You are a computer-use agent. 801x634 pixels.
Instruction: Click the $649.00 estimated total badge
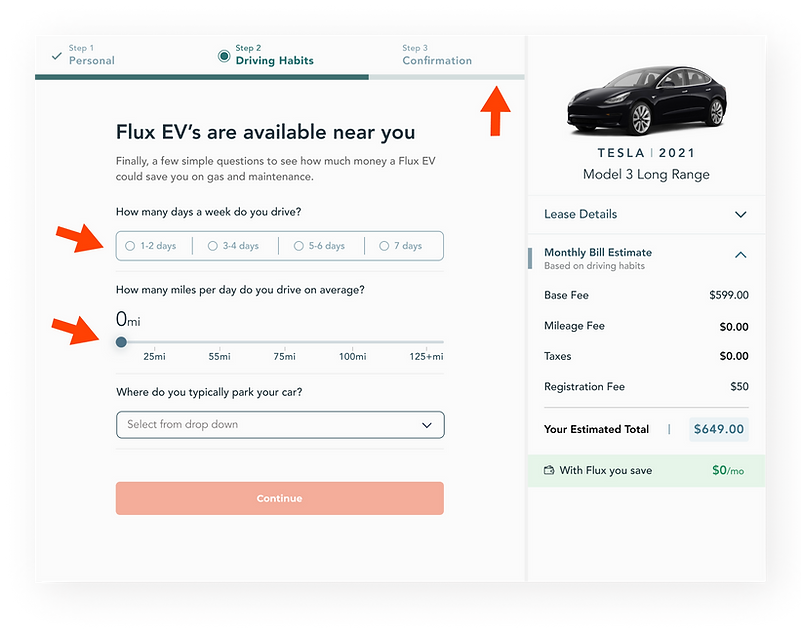(719, 429)
